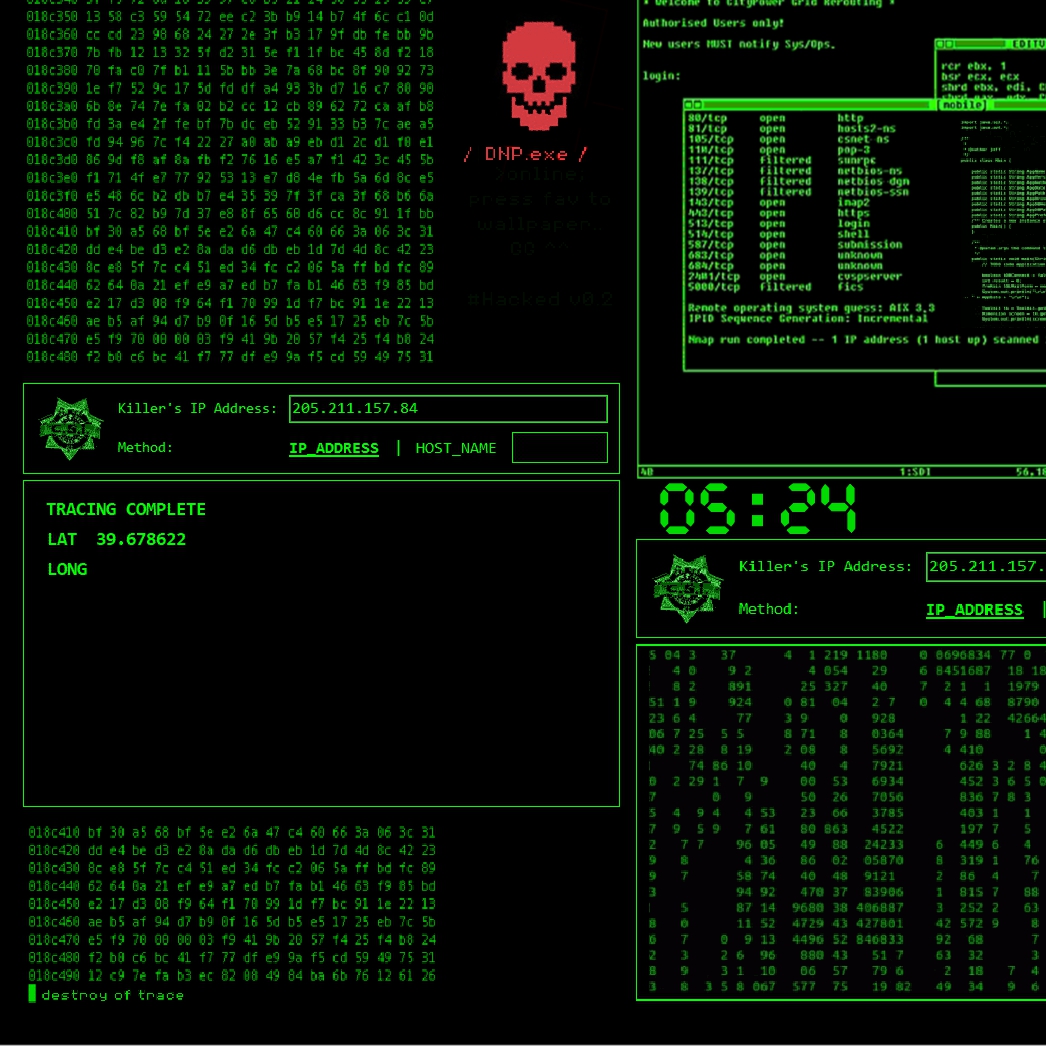Click the green cursor block before 'destroy of trace'
This screenshot has width=1046, height=1046.
point(32,993)
